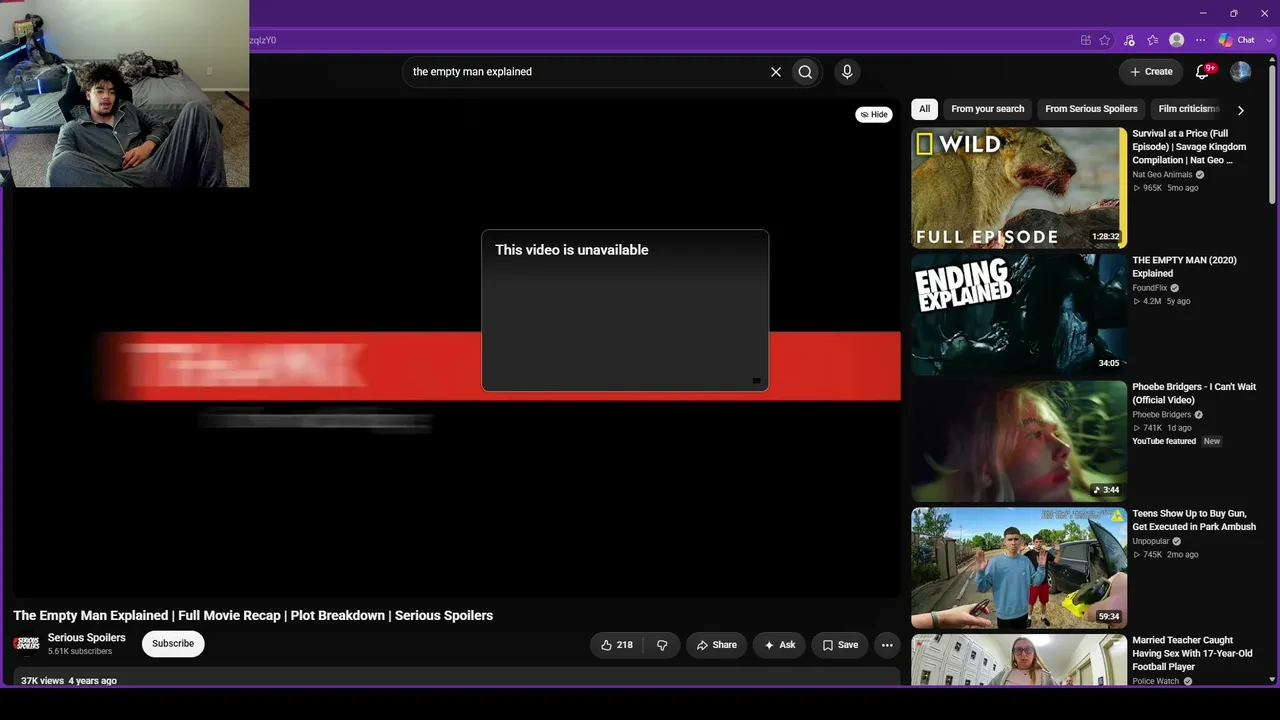Open 'Survival at a Price' video title

click(x=1189, y=147)
